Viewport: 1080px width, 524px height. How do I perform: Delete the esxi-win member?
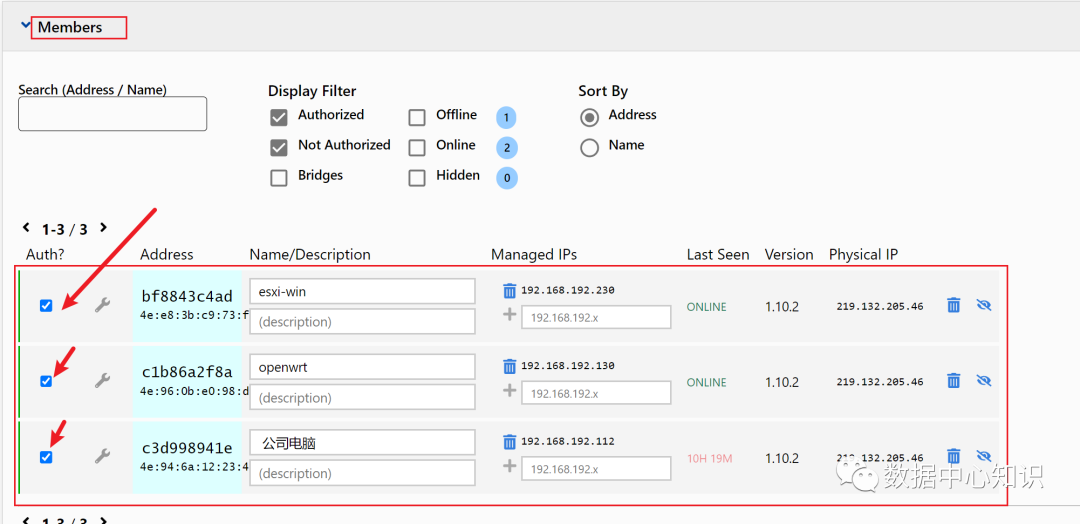(954, 305)
